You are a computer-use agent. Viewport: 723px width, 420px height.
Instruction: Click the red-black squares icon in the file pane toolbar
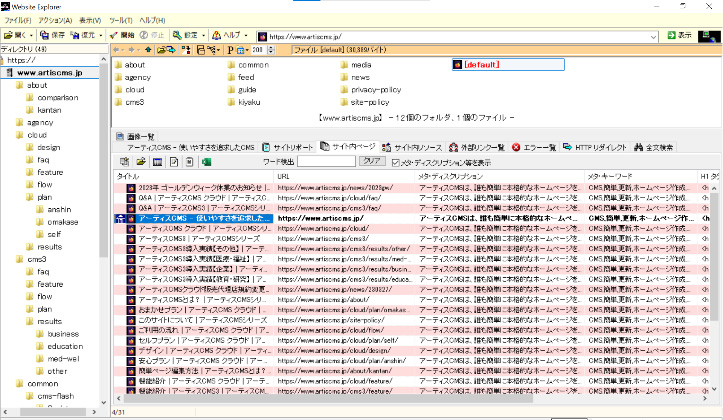tap(186, 50)
